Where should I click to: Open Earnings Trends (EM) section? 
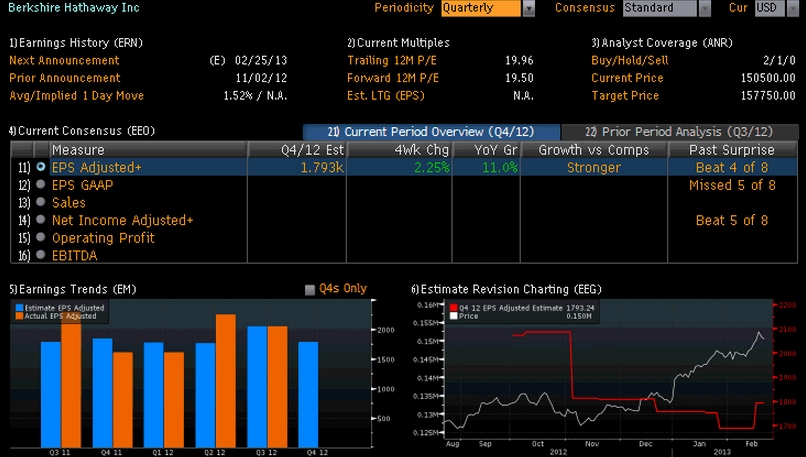point(72,289)
